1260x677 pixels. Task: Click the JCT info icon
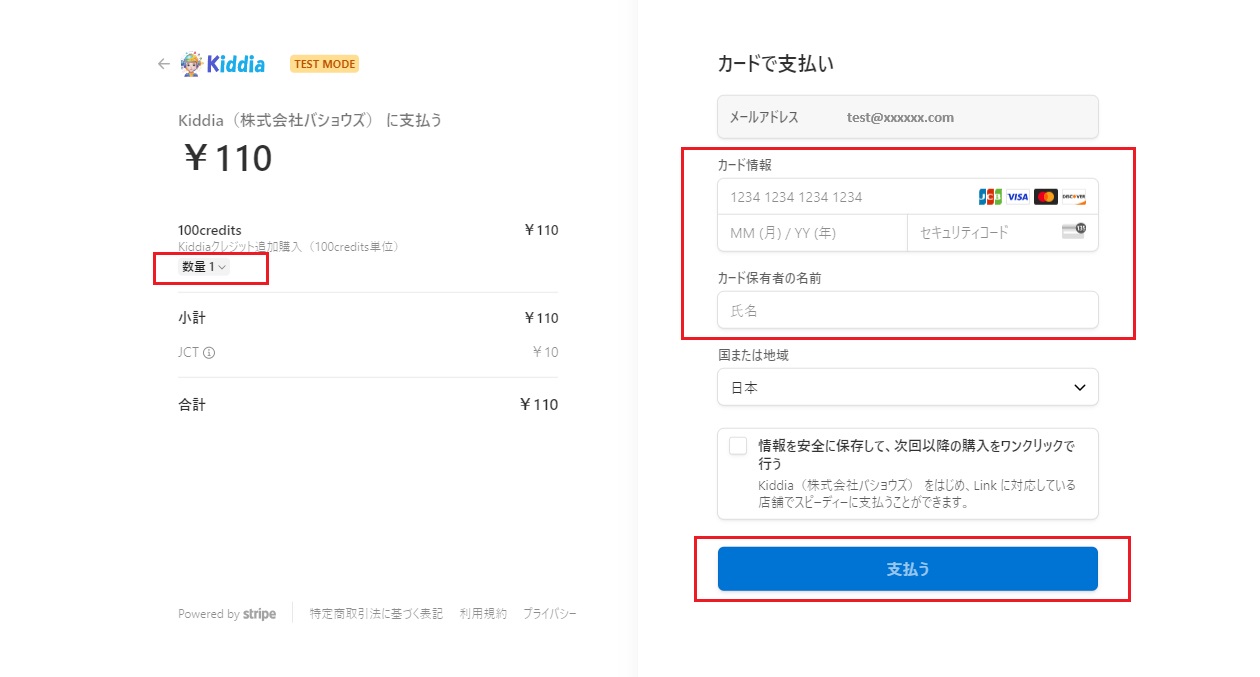click(210, 353)
